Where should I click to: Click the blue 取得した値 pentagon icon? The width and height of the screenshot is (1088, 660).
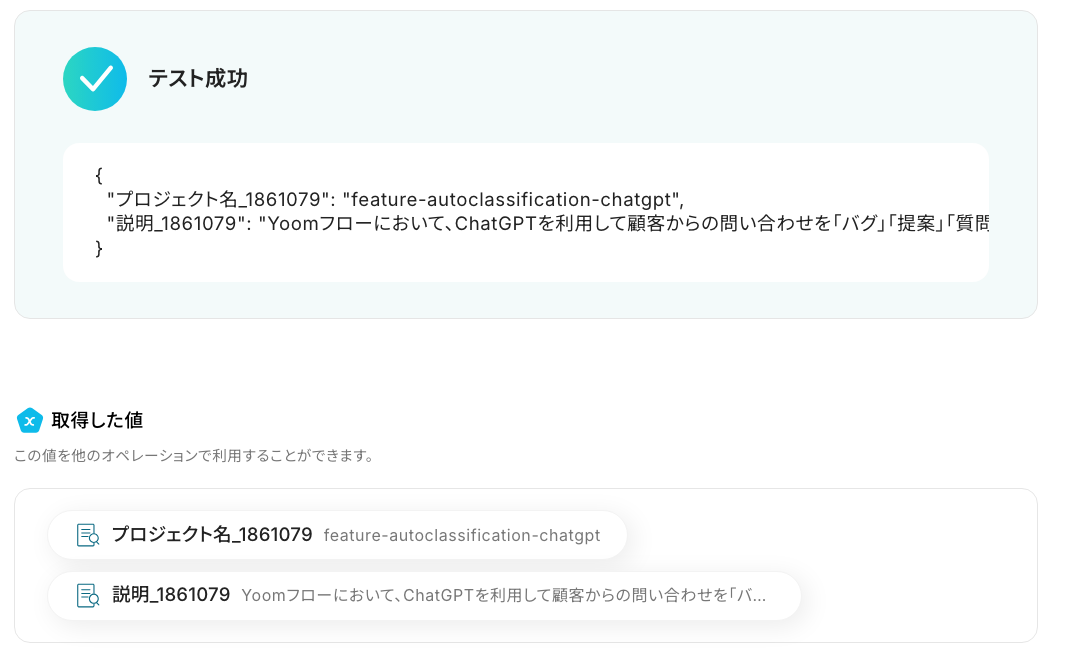pyautogui.click(x=30, y=421)
